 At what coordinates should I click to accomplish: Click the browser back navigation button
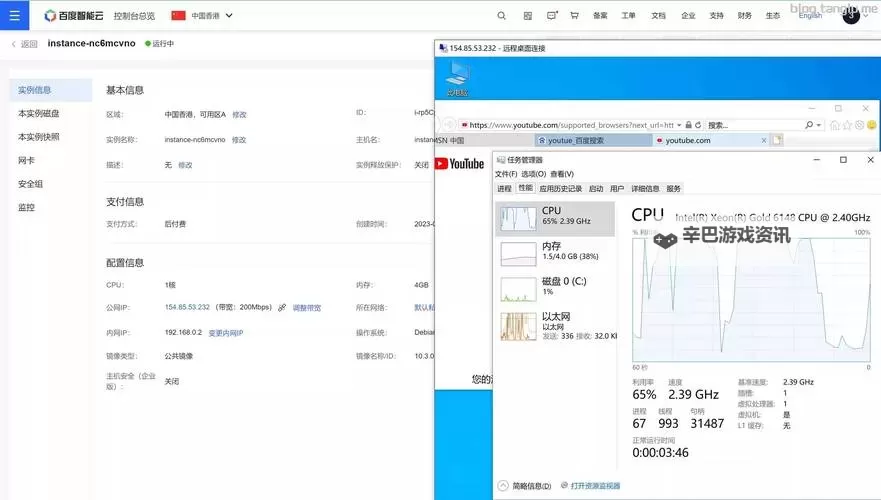point(449,124)
